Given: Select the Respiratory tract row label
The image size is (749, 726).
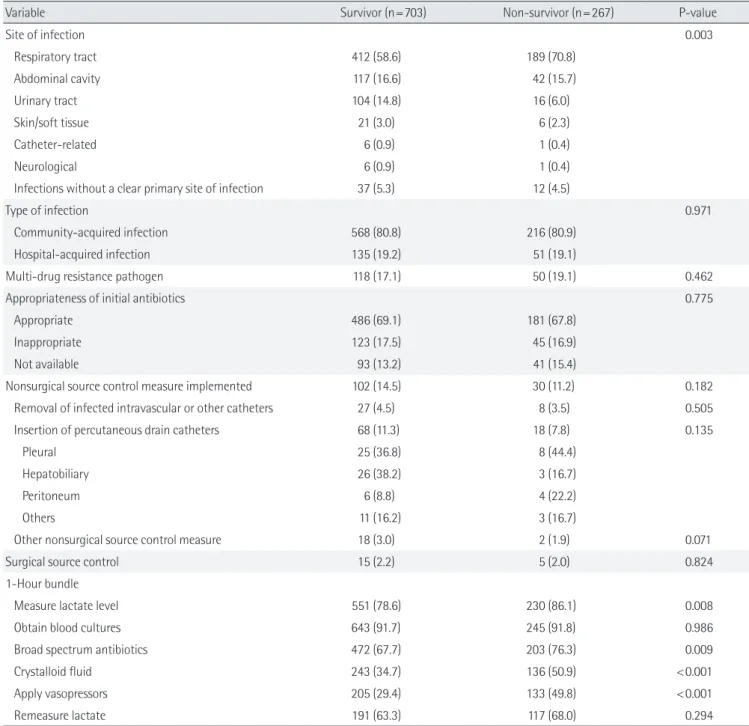Looking at the screenshot, I should pyautogui.click(x=55, y=57).
